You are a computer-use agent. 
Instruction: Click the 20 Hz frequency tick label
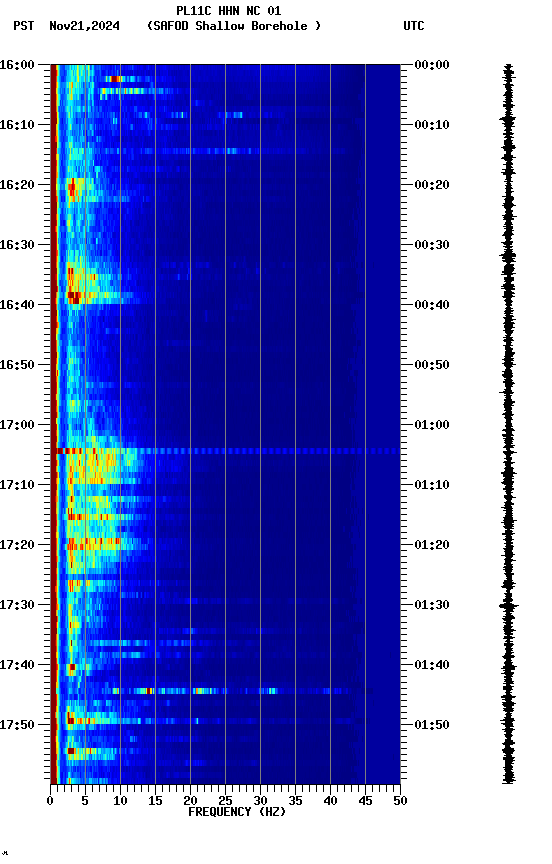pyautogui.click(x=190, y=801)
